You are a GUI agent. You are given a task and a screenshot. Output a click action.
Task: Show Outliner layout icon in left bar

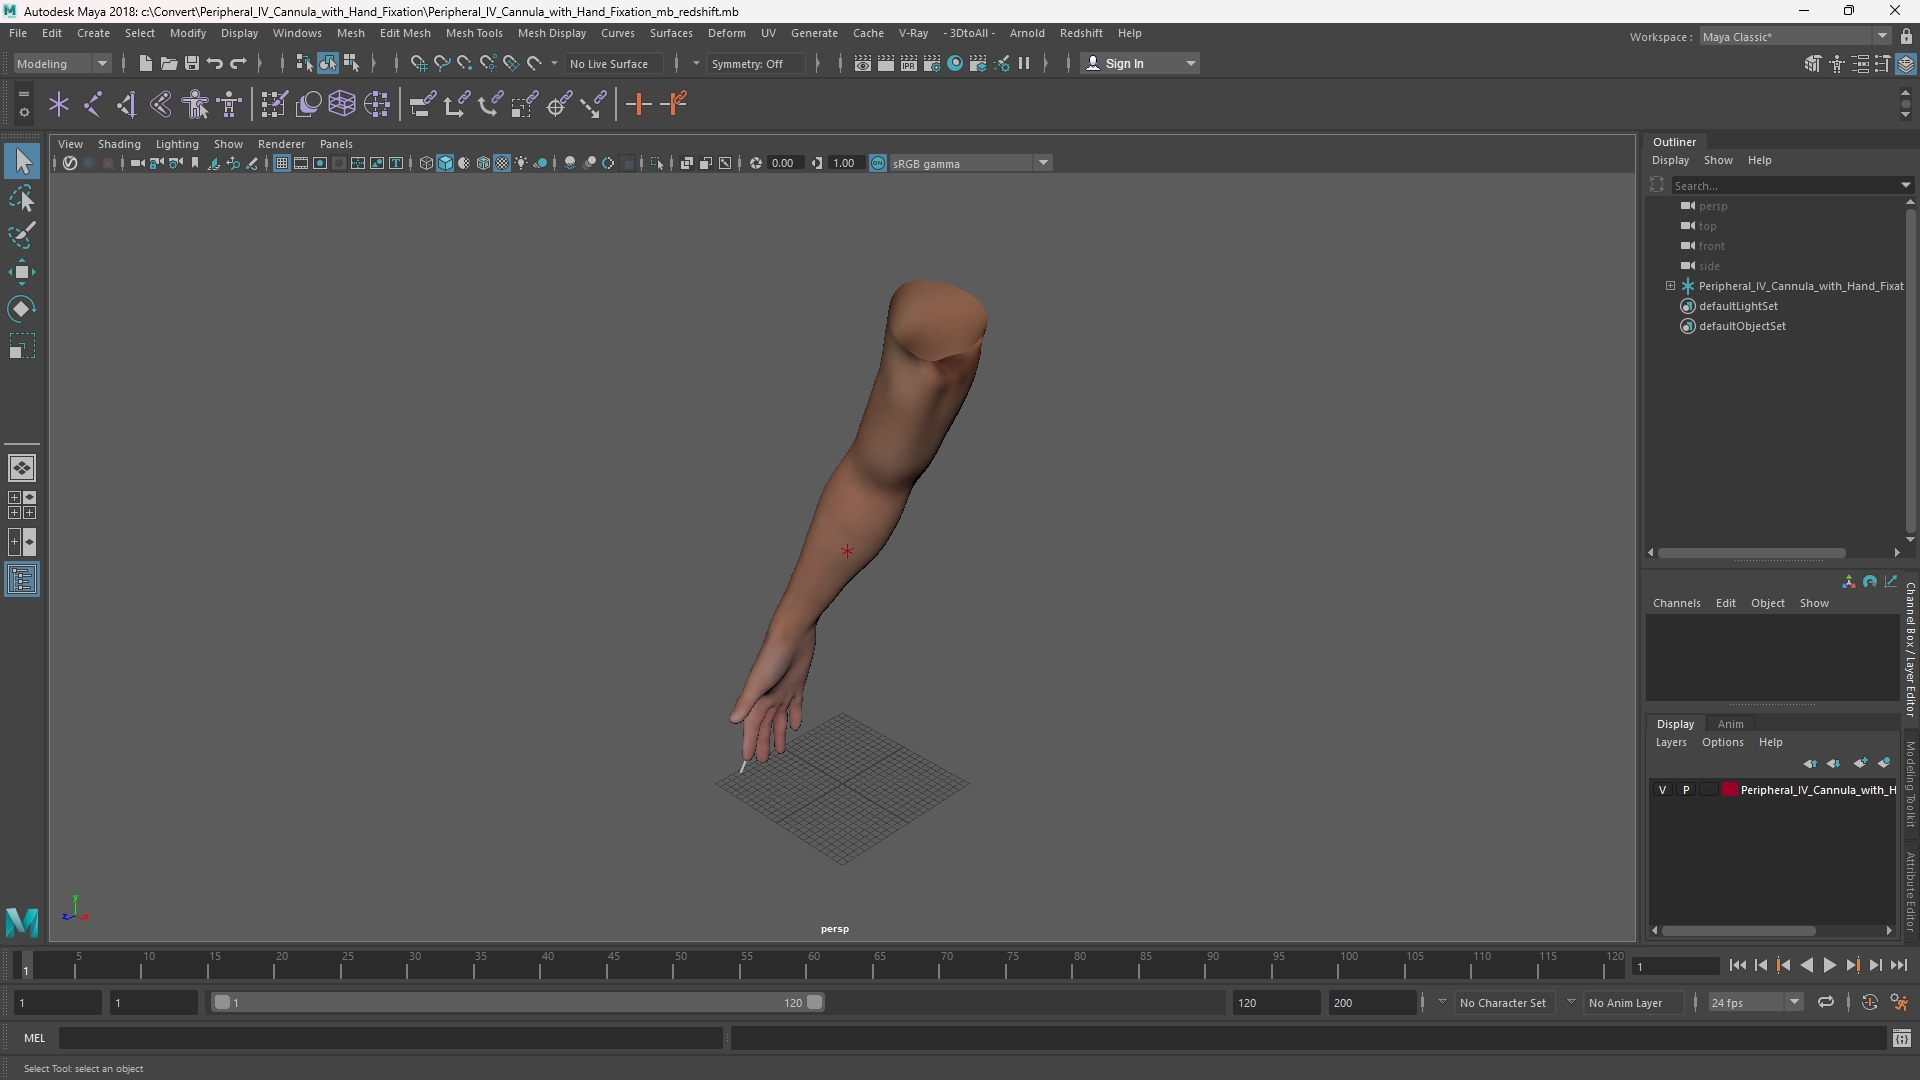click(22, 580)
